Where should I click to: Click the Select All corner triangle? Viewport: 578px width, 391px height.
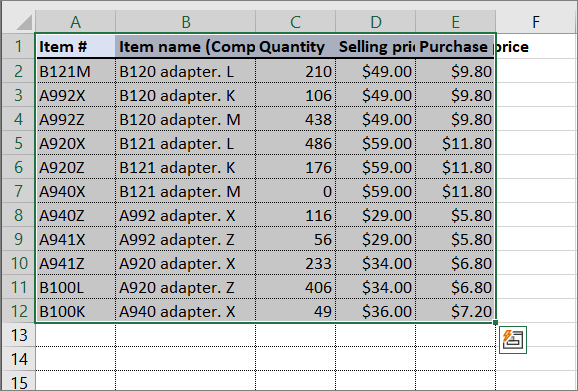tap(24, 22)
